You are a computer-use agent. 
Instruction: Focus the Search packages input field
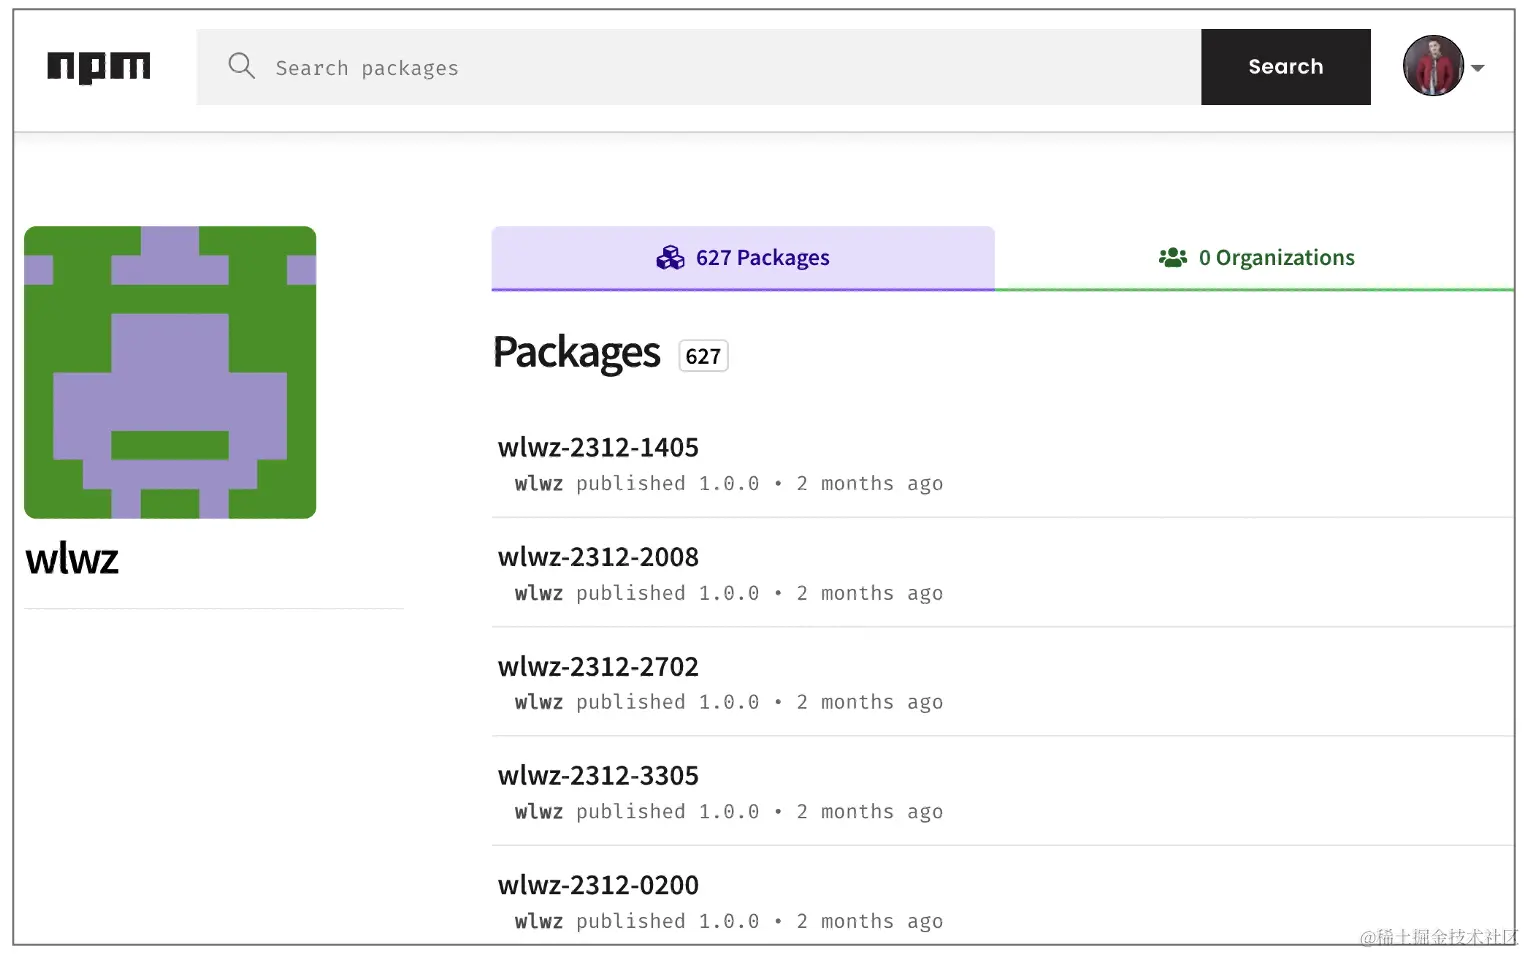(698, 67)
